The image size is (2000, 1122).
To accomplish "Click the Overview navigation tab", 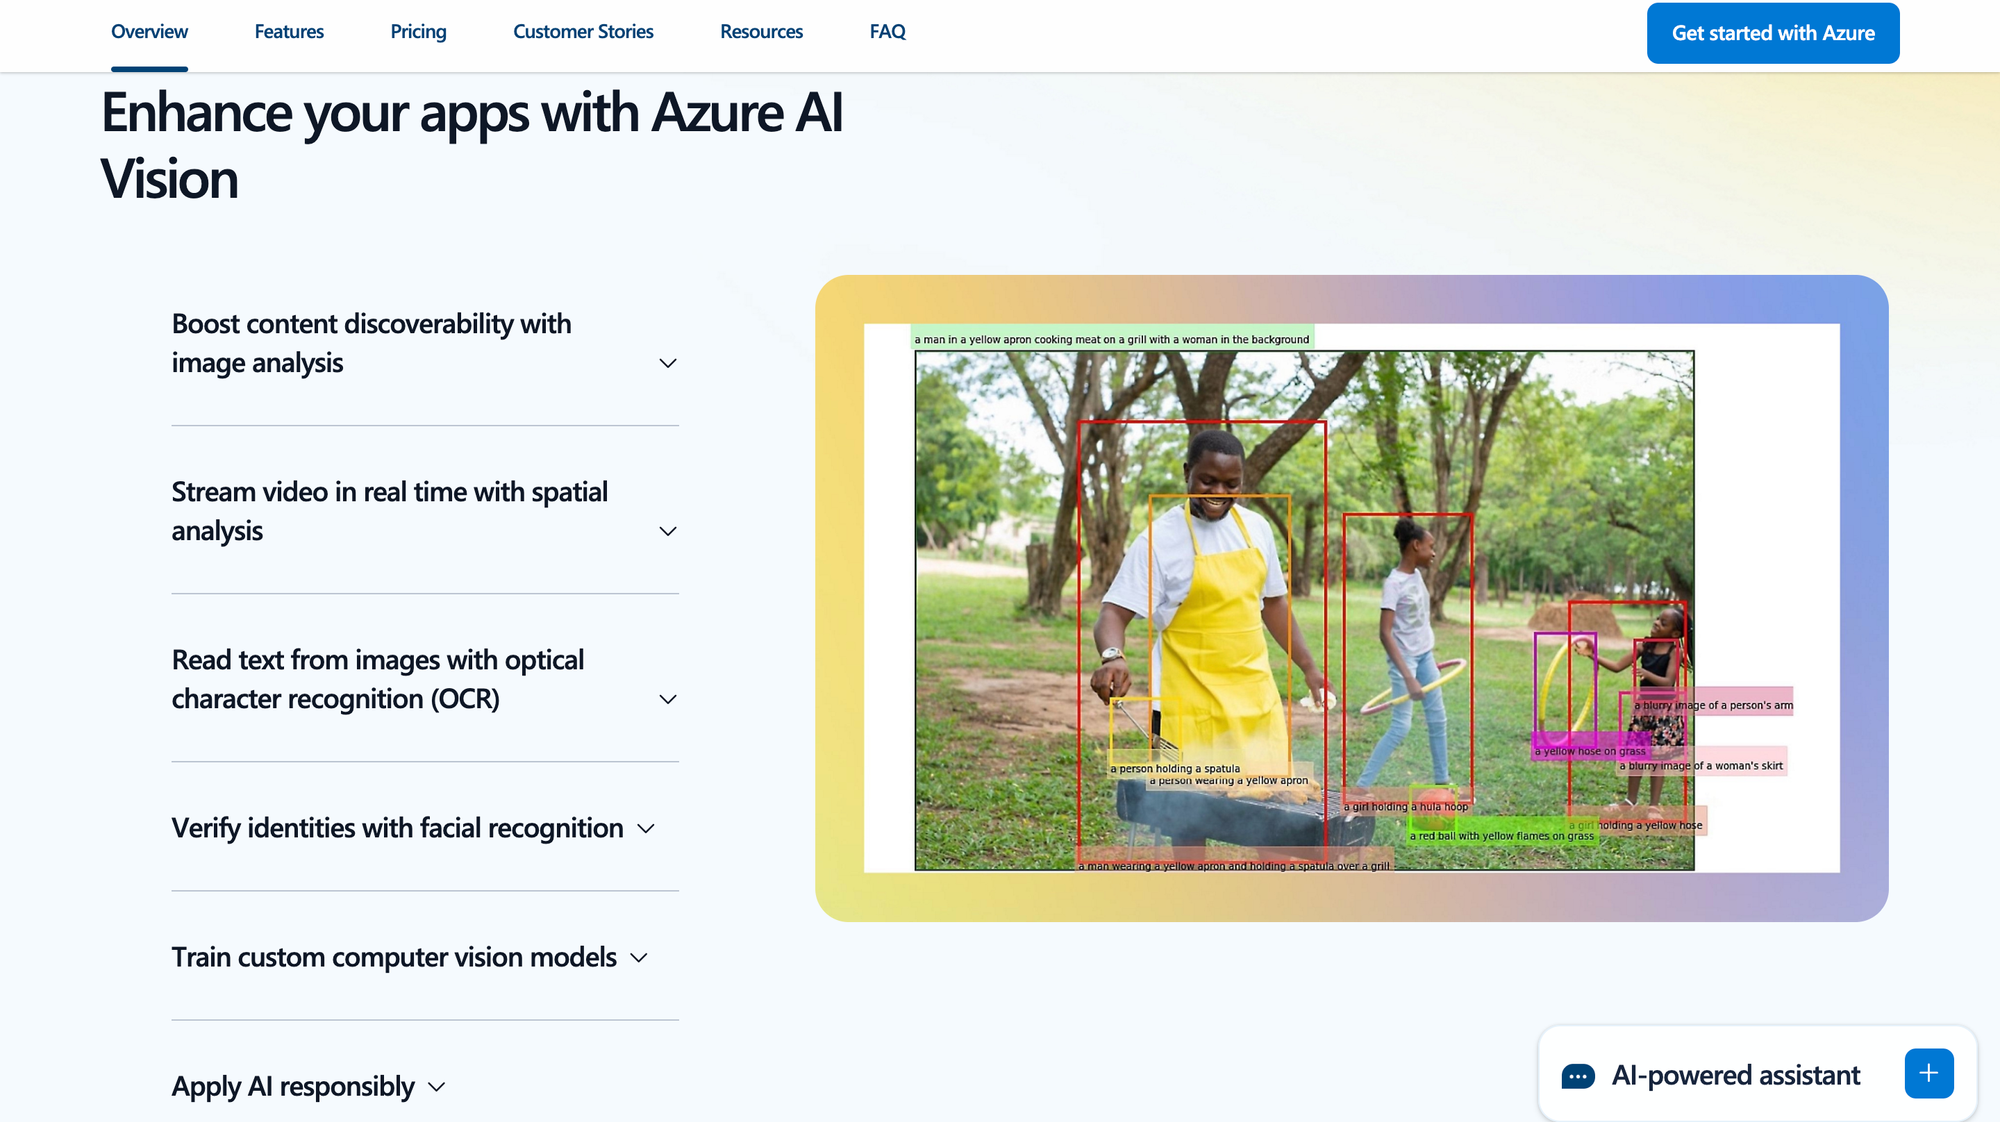I will [x=148, y=32].
